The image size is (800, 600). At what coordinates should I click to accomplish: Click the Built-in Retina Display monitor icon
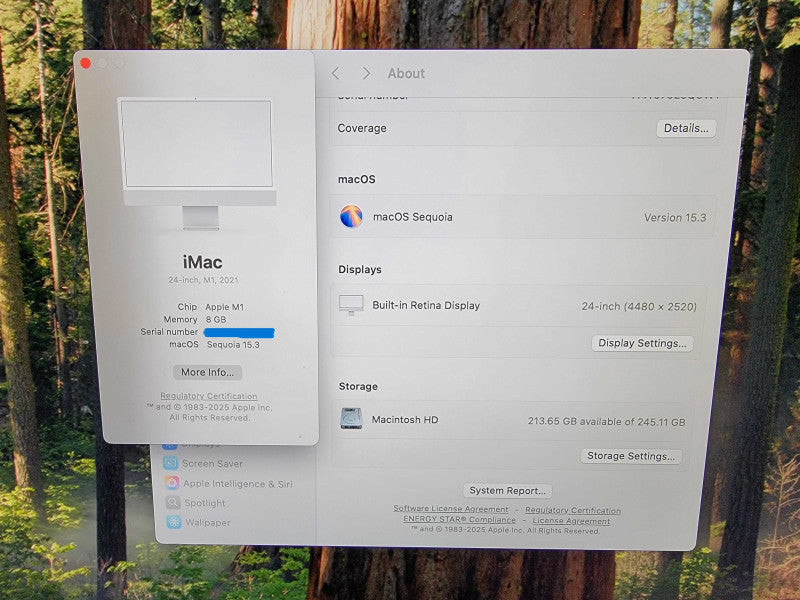click(351, 305)
